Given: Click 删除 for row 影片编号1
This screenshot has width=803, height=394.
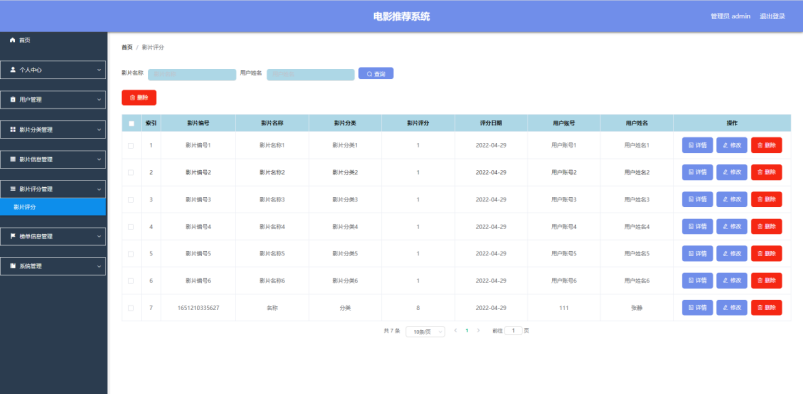Looking at the screenshot, I should click(767, 145).
